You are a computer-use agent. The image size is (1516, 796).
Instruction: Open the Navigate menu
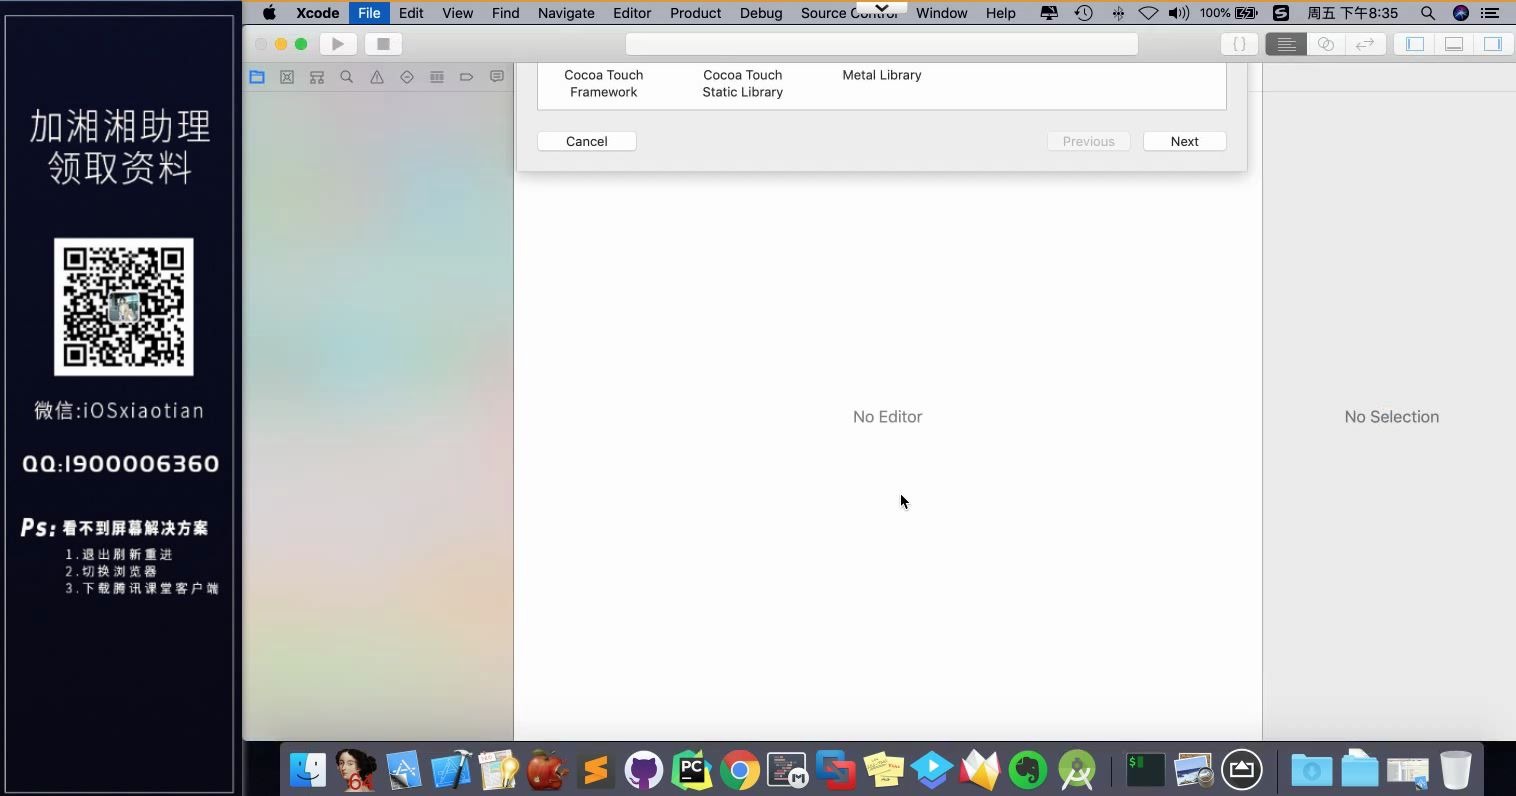coord(566,13)
